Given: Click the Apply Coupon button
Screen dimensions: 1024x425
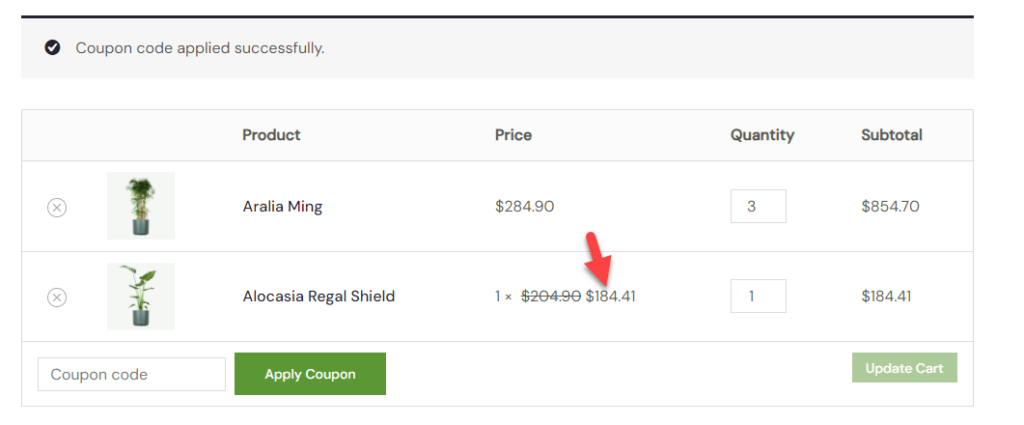Looking at the screenshot, I should [310, 374].
